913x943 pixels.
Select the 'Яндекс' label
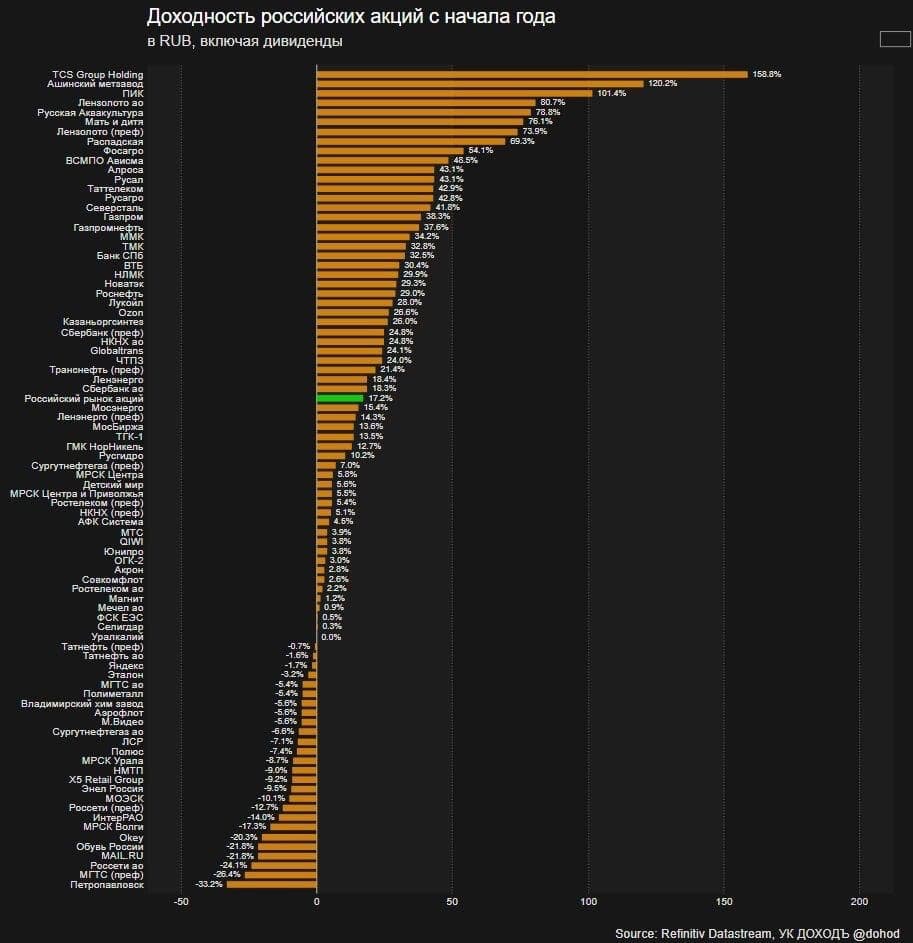pos(126,666)
